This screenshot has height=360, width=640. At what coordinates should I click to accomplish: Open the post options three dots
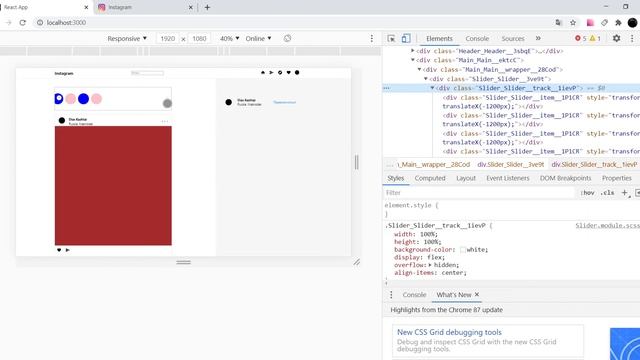(x=164, y=121)
